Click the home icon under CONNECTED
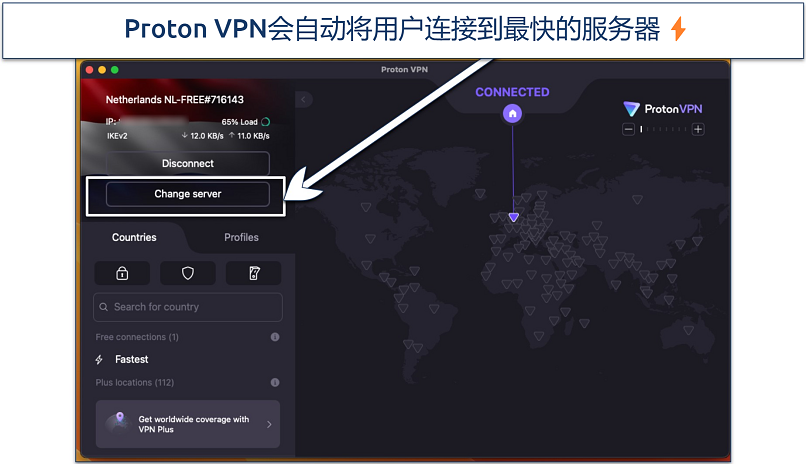This screenshot has width=806, height=464. click(x=512, y=114)
